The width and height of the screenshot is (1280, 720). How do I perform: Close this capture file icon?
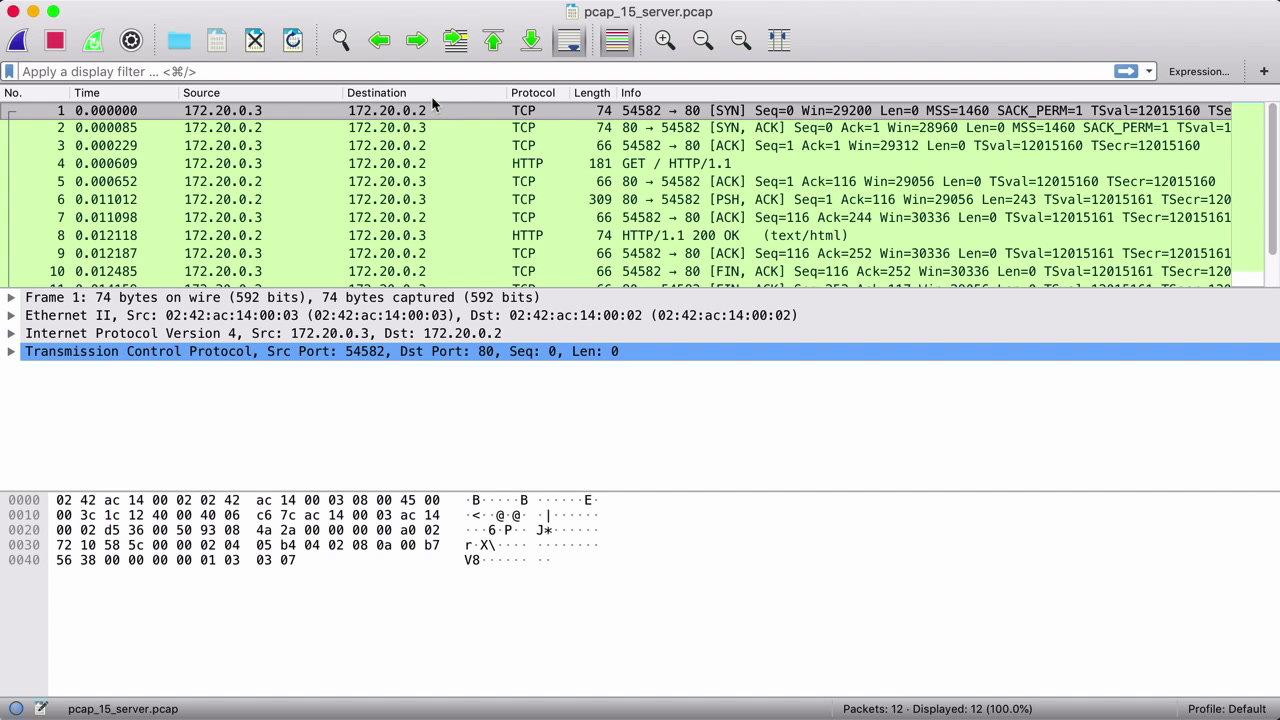click(255, 40)
